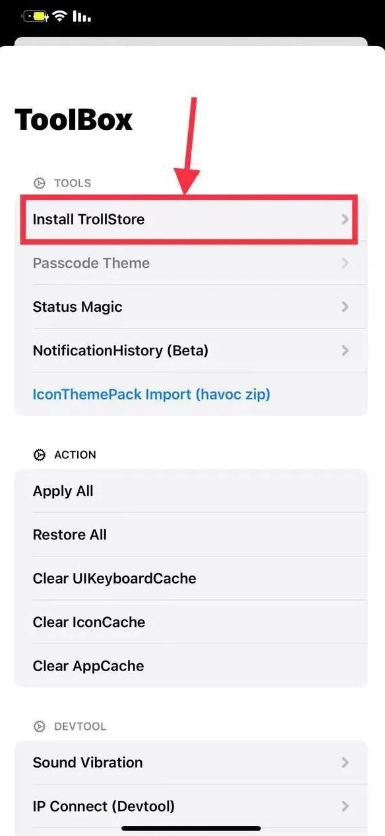Image resolution: width=385 pixels, height=836 pixels.
Task: Tap the DEVTOOL section header icon
Action: coord(39,726)
